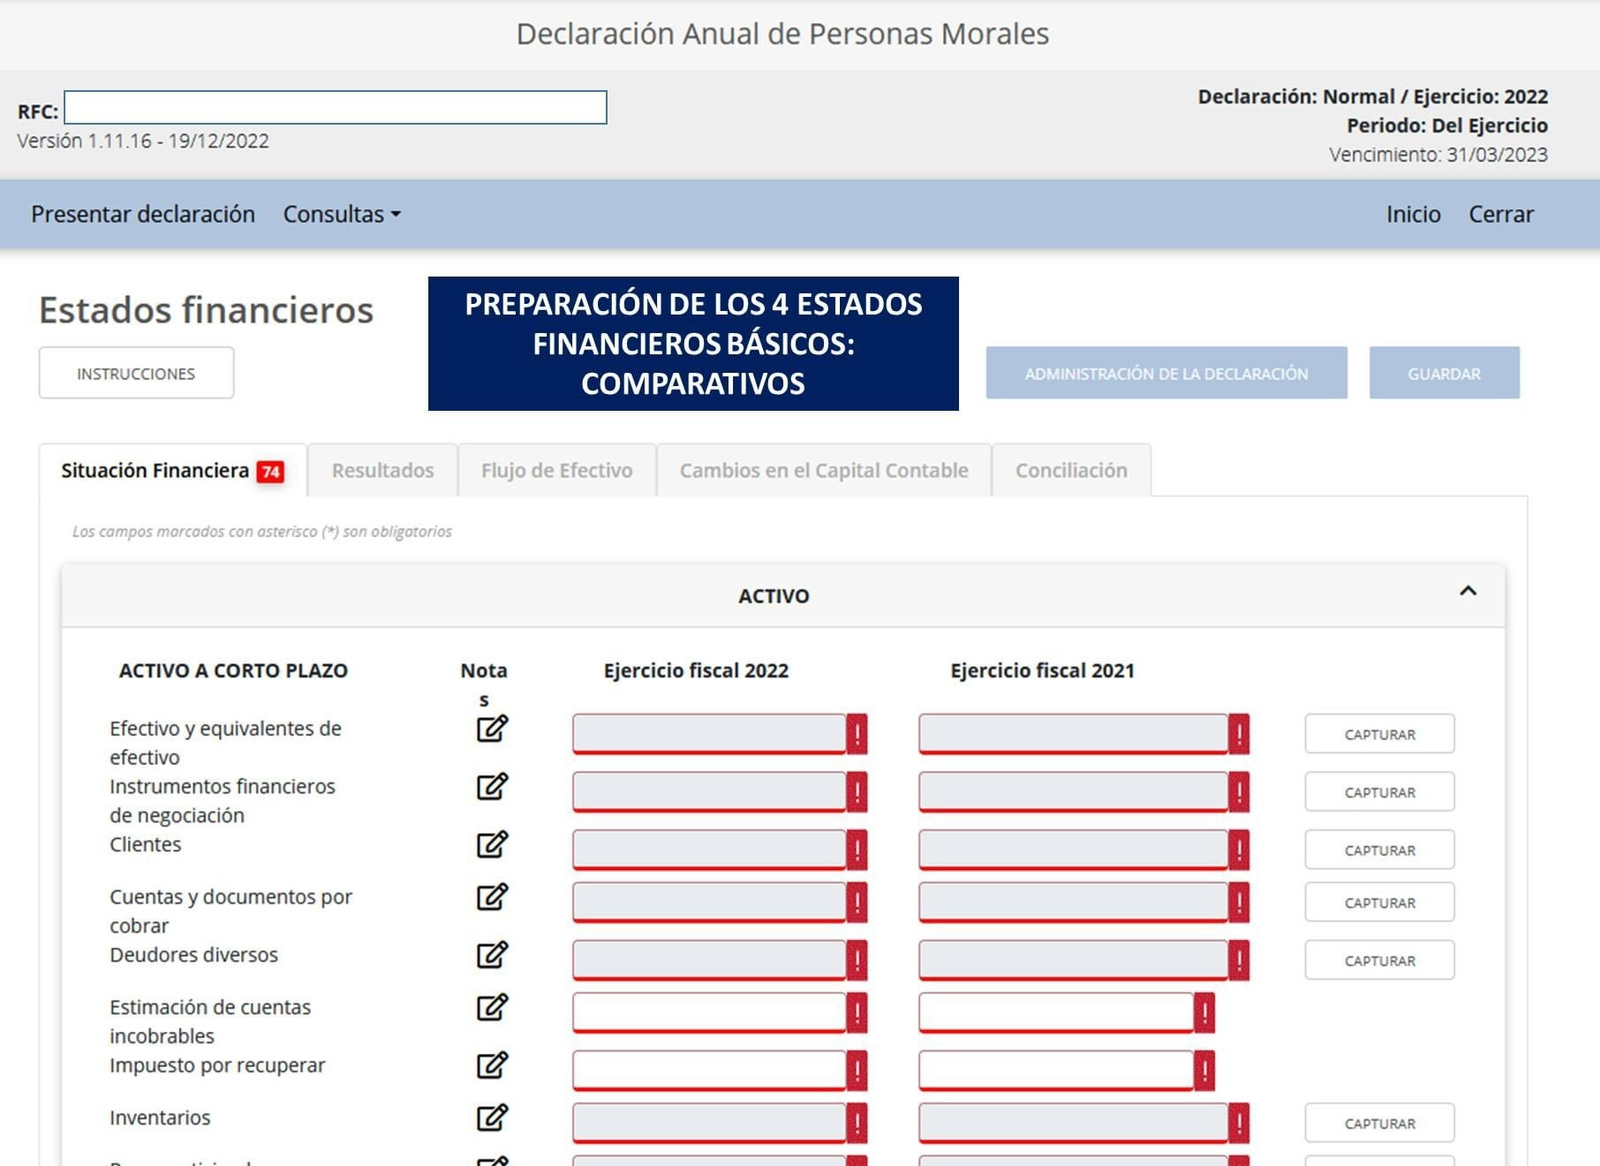Screen dimensions: 1600x1166
Task: Open note editor for Instrumentos financieros
Action: click(492, 786)
